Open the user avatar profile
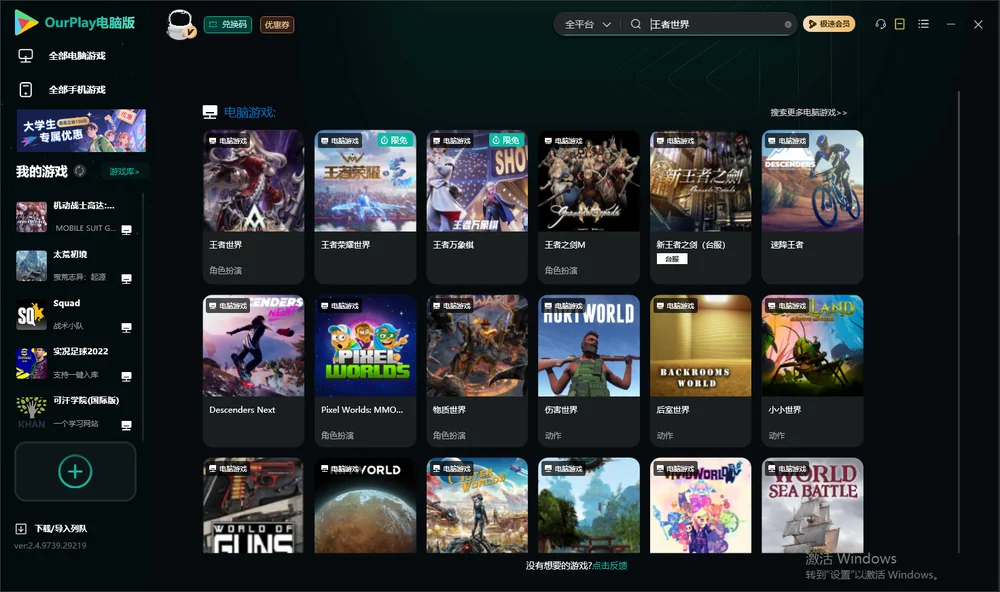 180,24
